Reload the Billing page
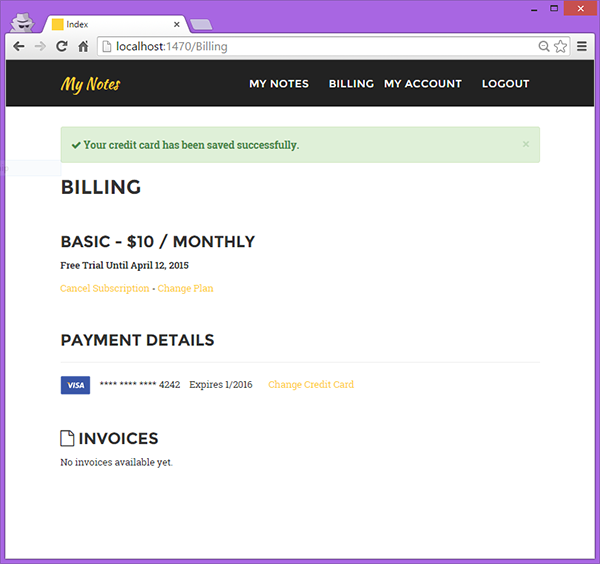 62,47
